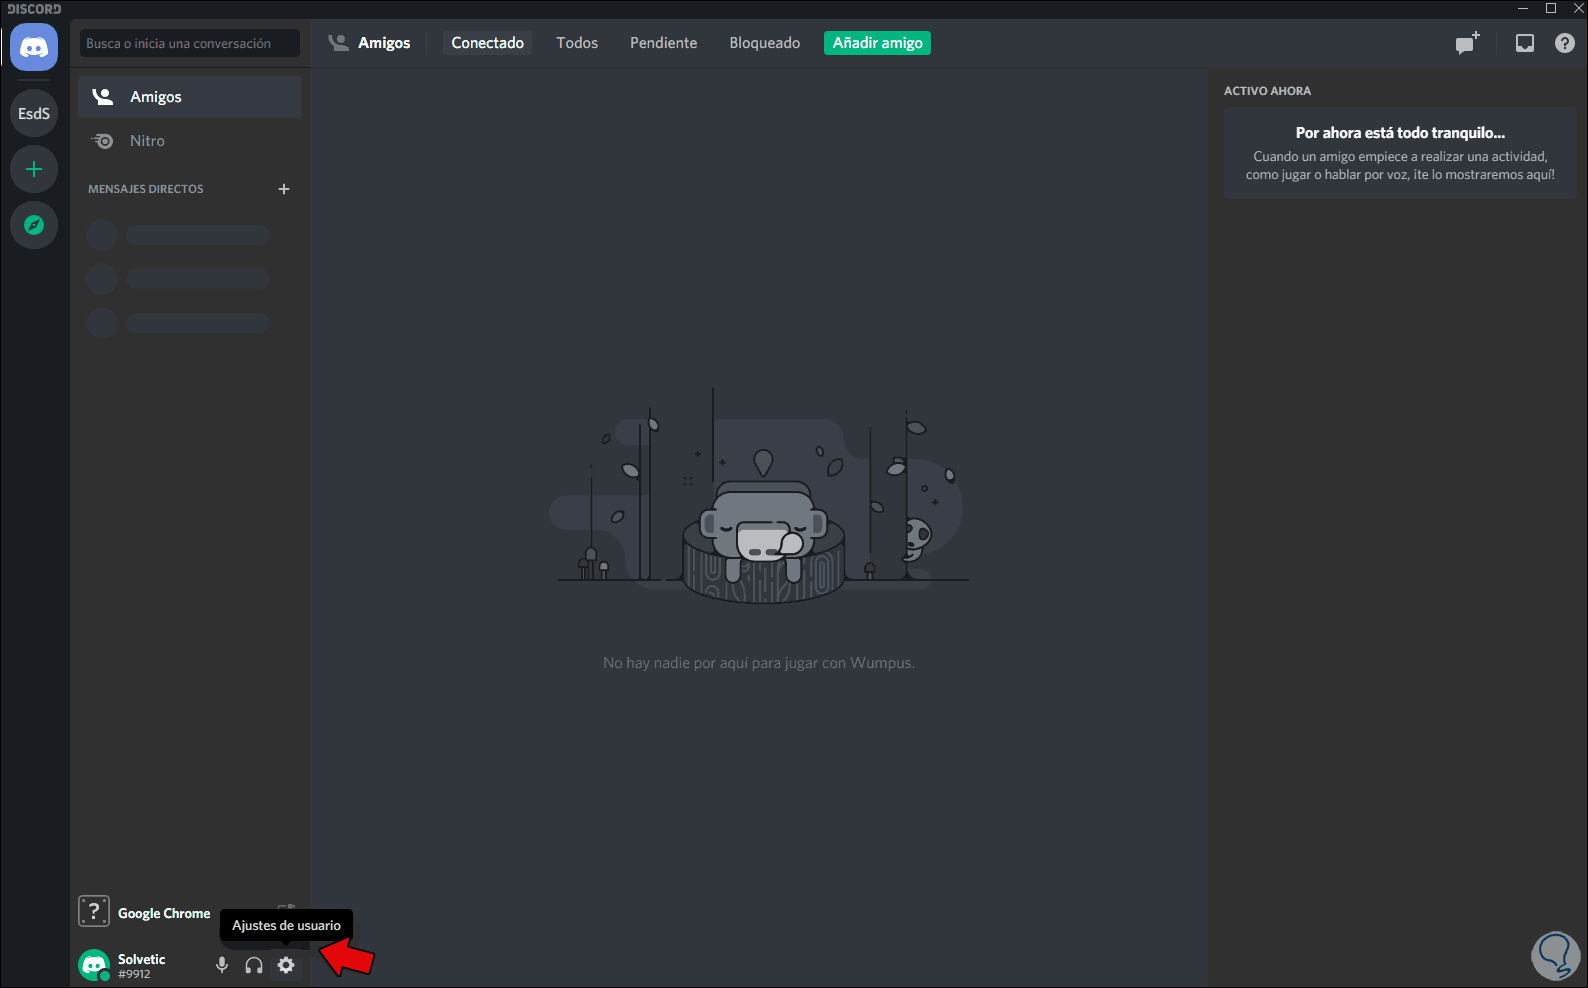Open Nitro in sidebar
The width and height of the screenshot is (1588, 988).
coord(190,141)
